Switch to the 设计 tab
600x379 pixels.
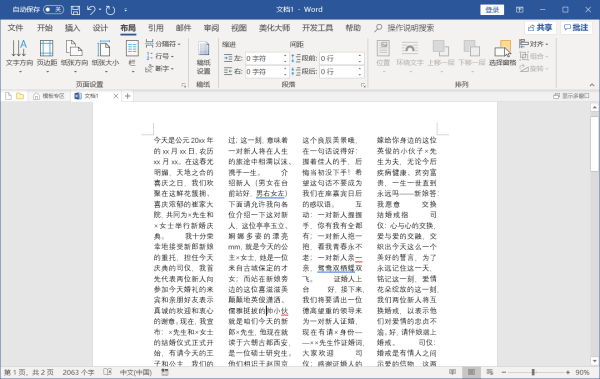point(100,28)
